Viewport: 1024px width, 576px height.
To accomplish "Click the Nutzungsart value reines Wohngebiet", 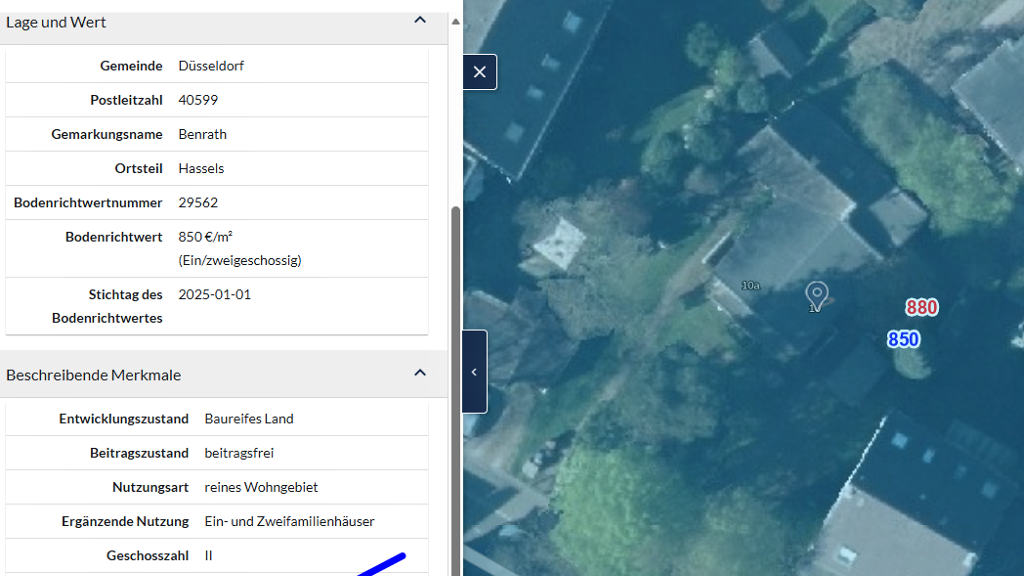I will (x=261, y=487).
